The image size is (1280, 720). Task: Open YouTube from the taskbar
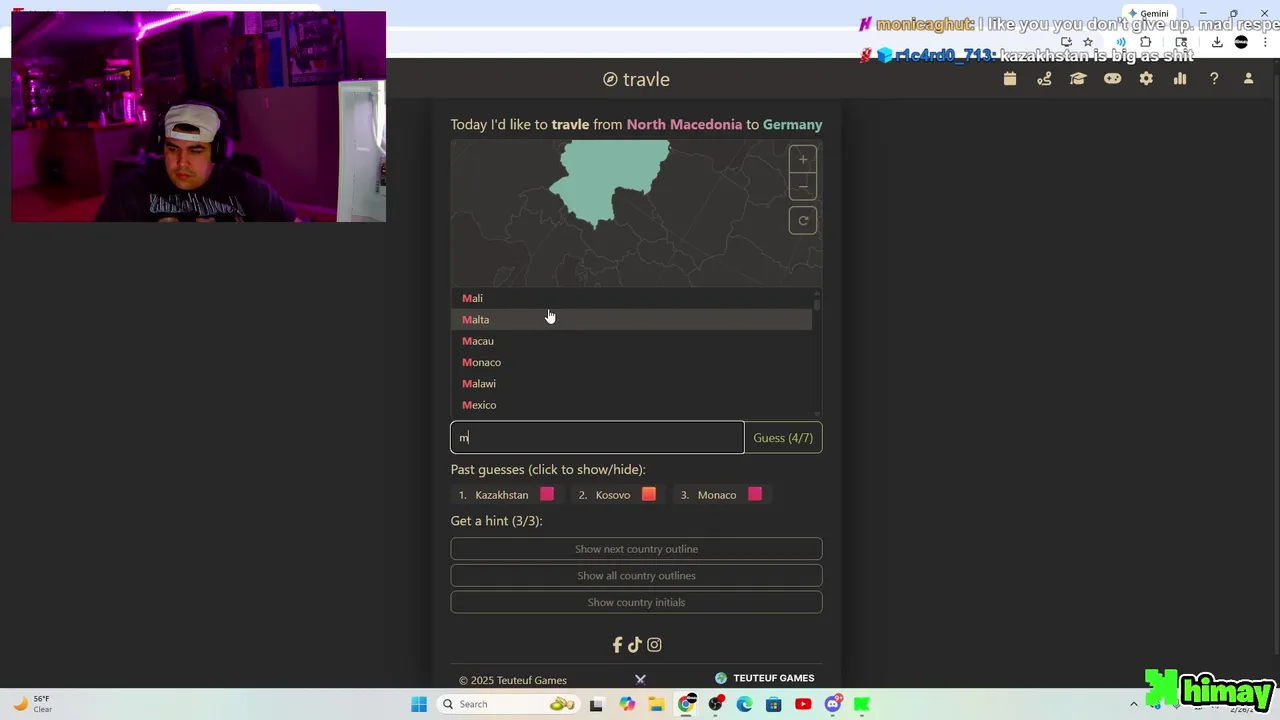coord(803,704)
